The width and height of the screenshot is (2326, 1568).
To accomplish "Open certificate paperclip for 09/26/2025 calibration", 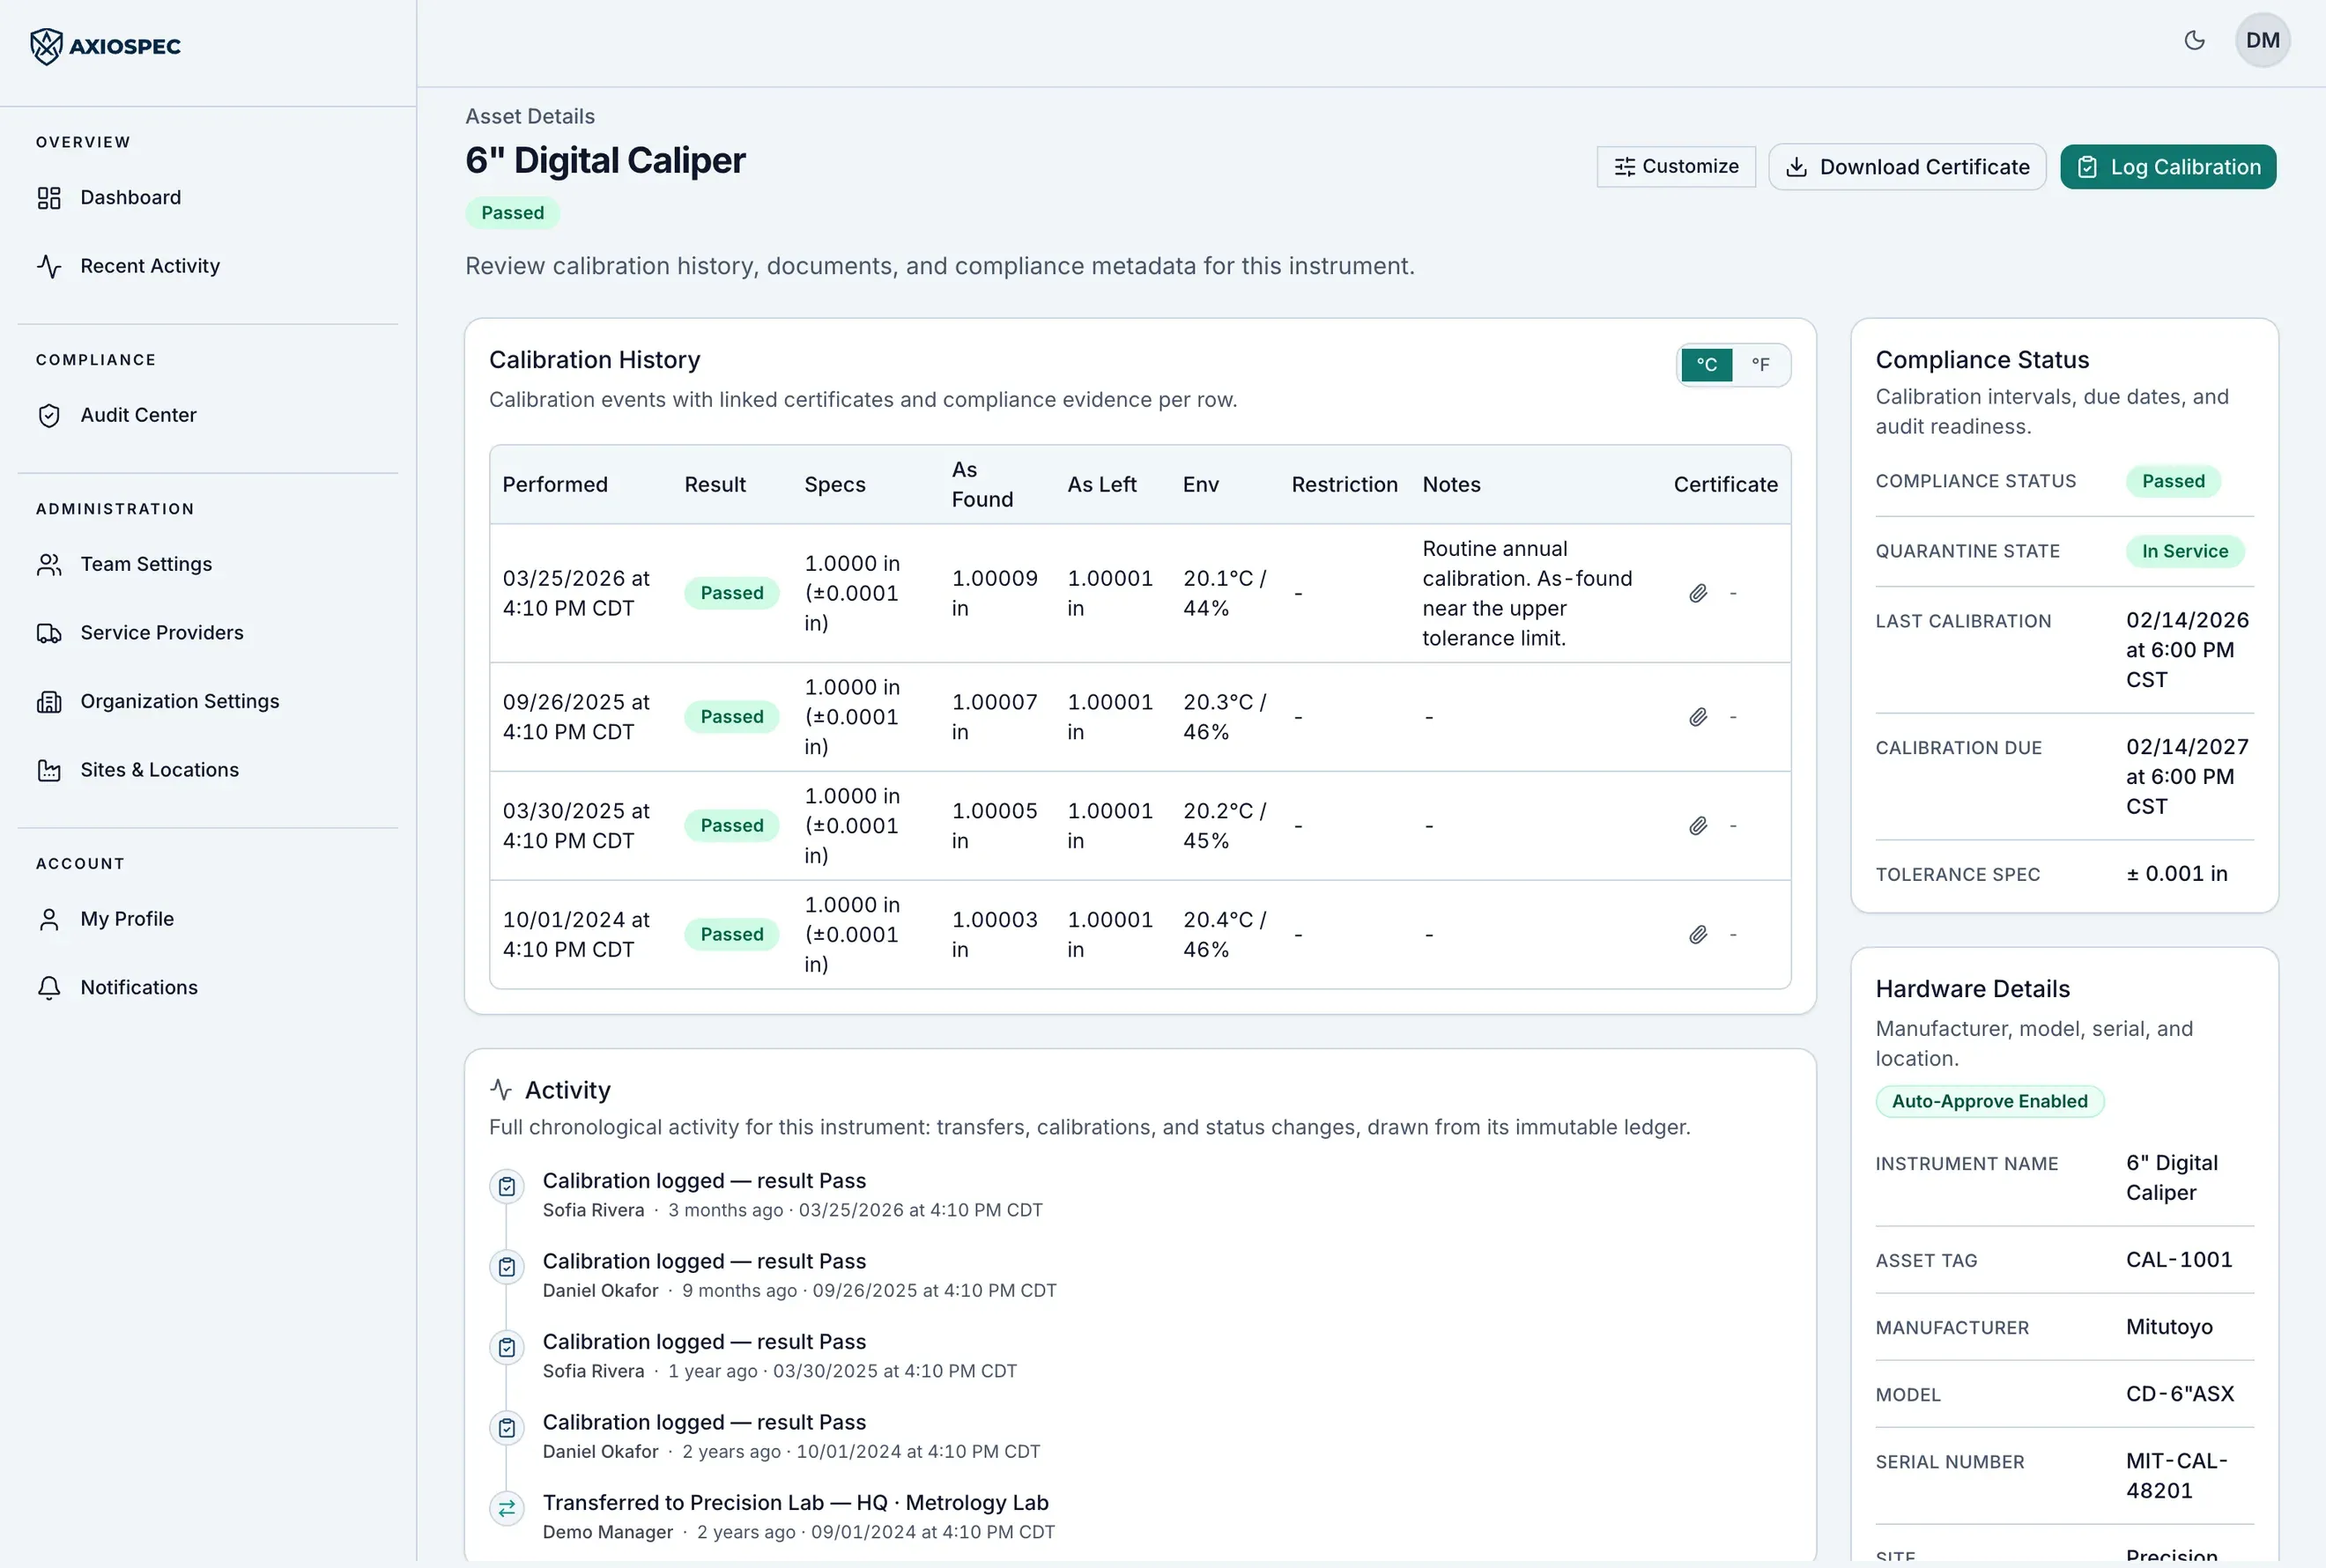I will (x=1698, y=717).
